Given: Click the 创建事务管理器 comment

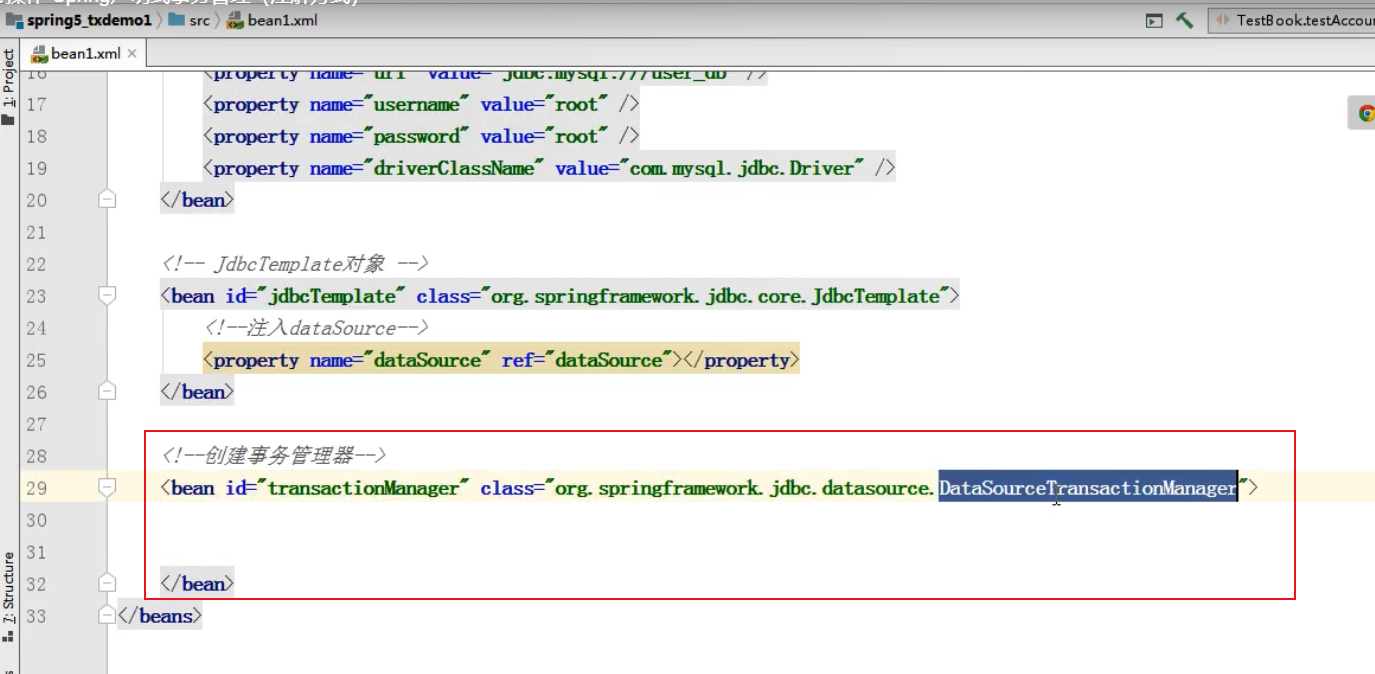Looking at the screenshot, I should point(274,456).
